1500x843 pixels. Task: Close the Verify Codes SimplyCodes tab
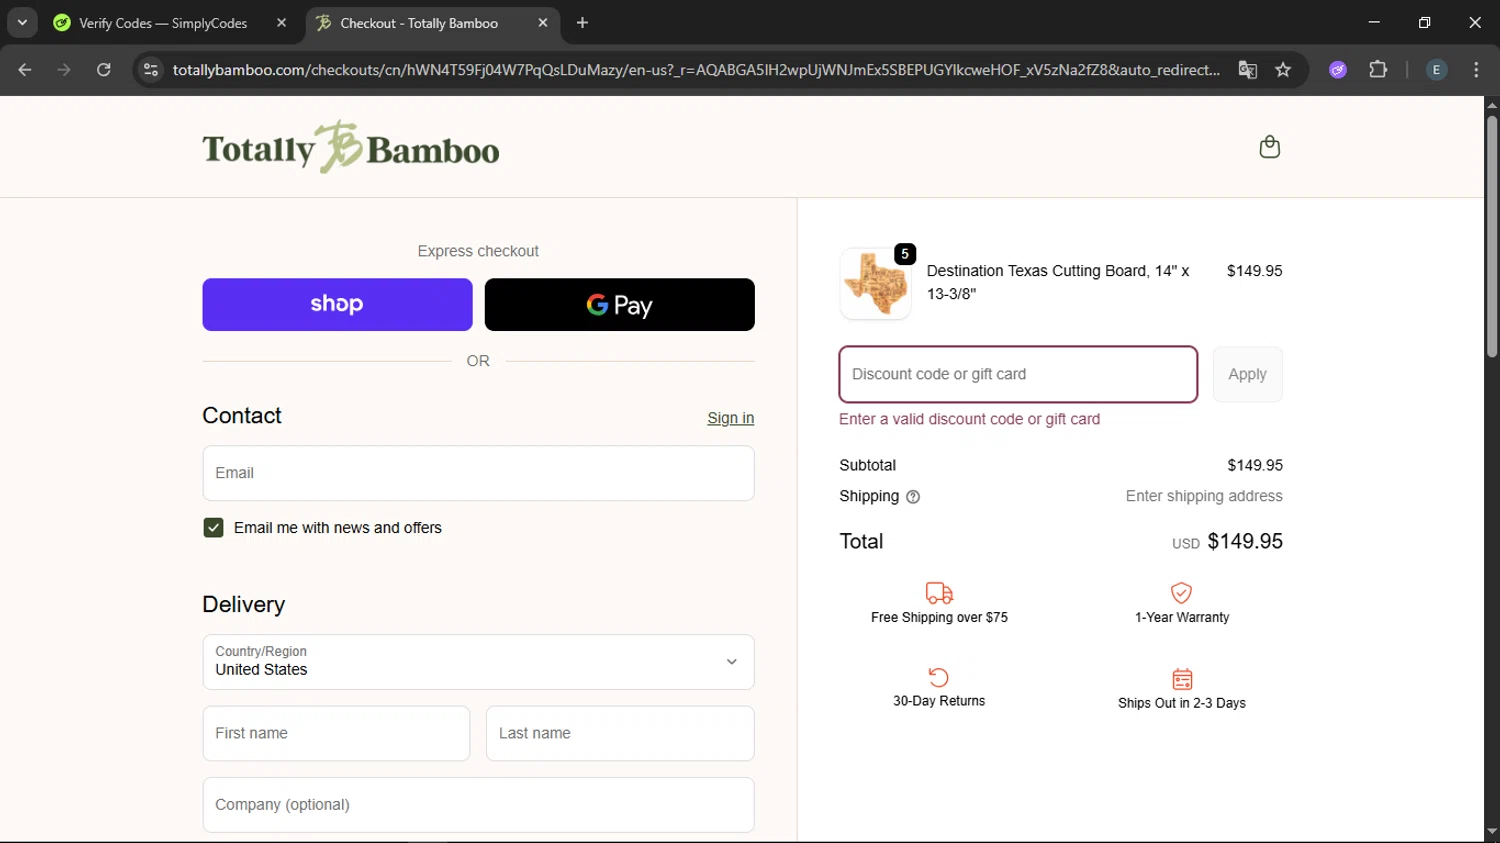[x=281, y=23]
